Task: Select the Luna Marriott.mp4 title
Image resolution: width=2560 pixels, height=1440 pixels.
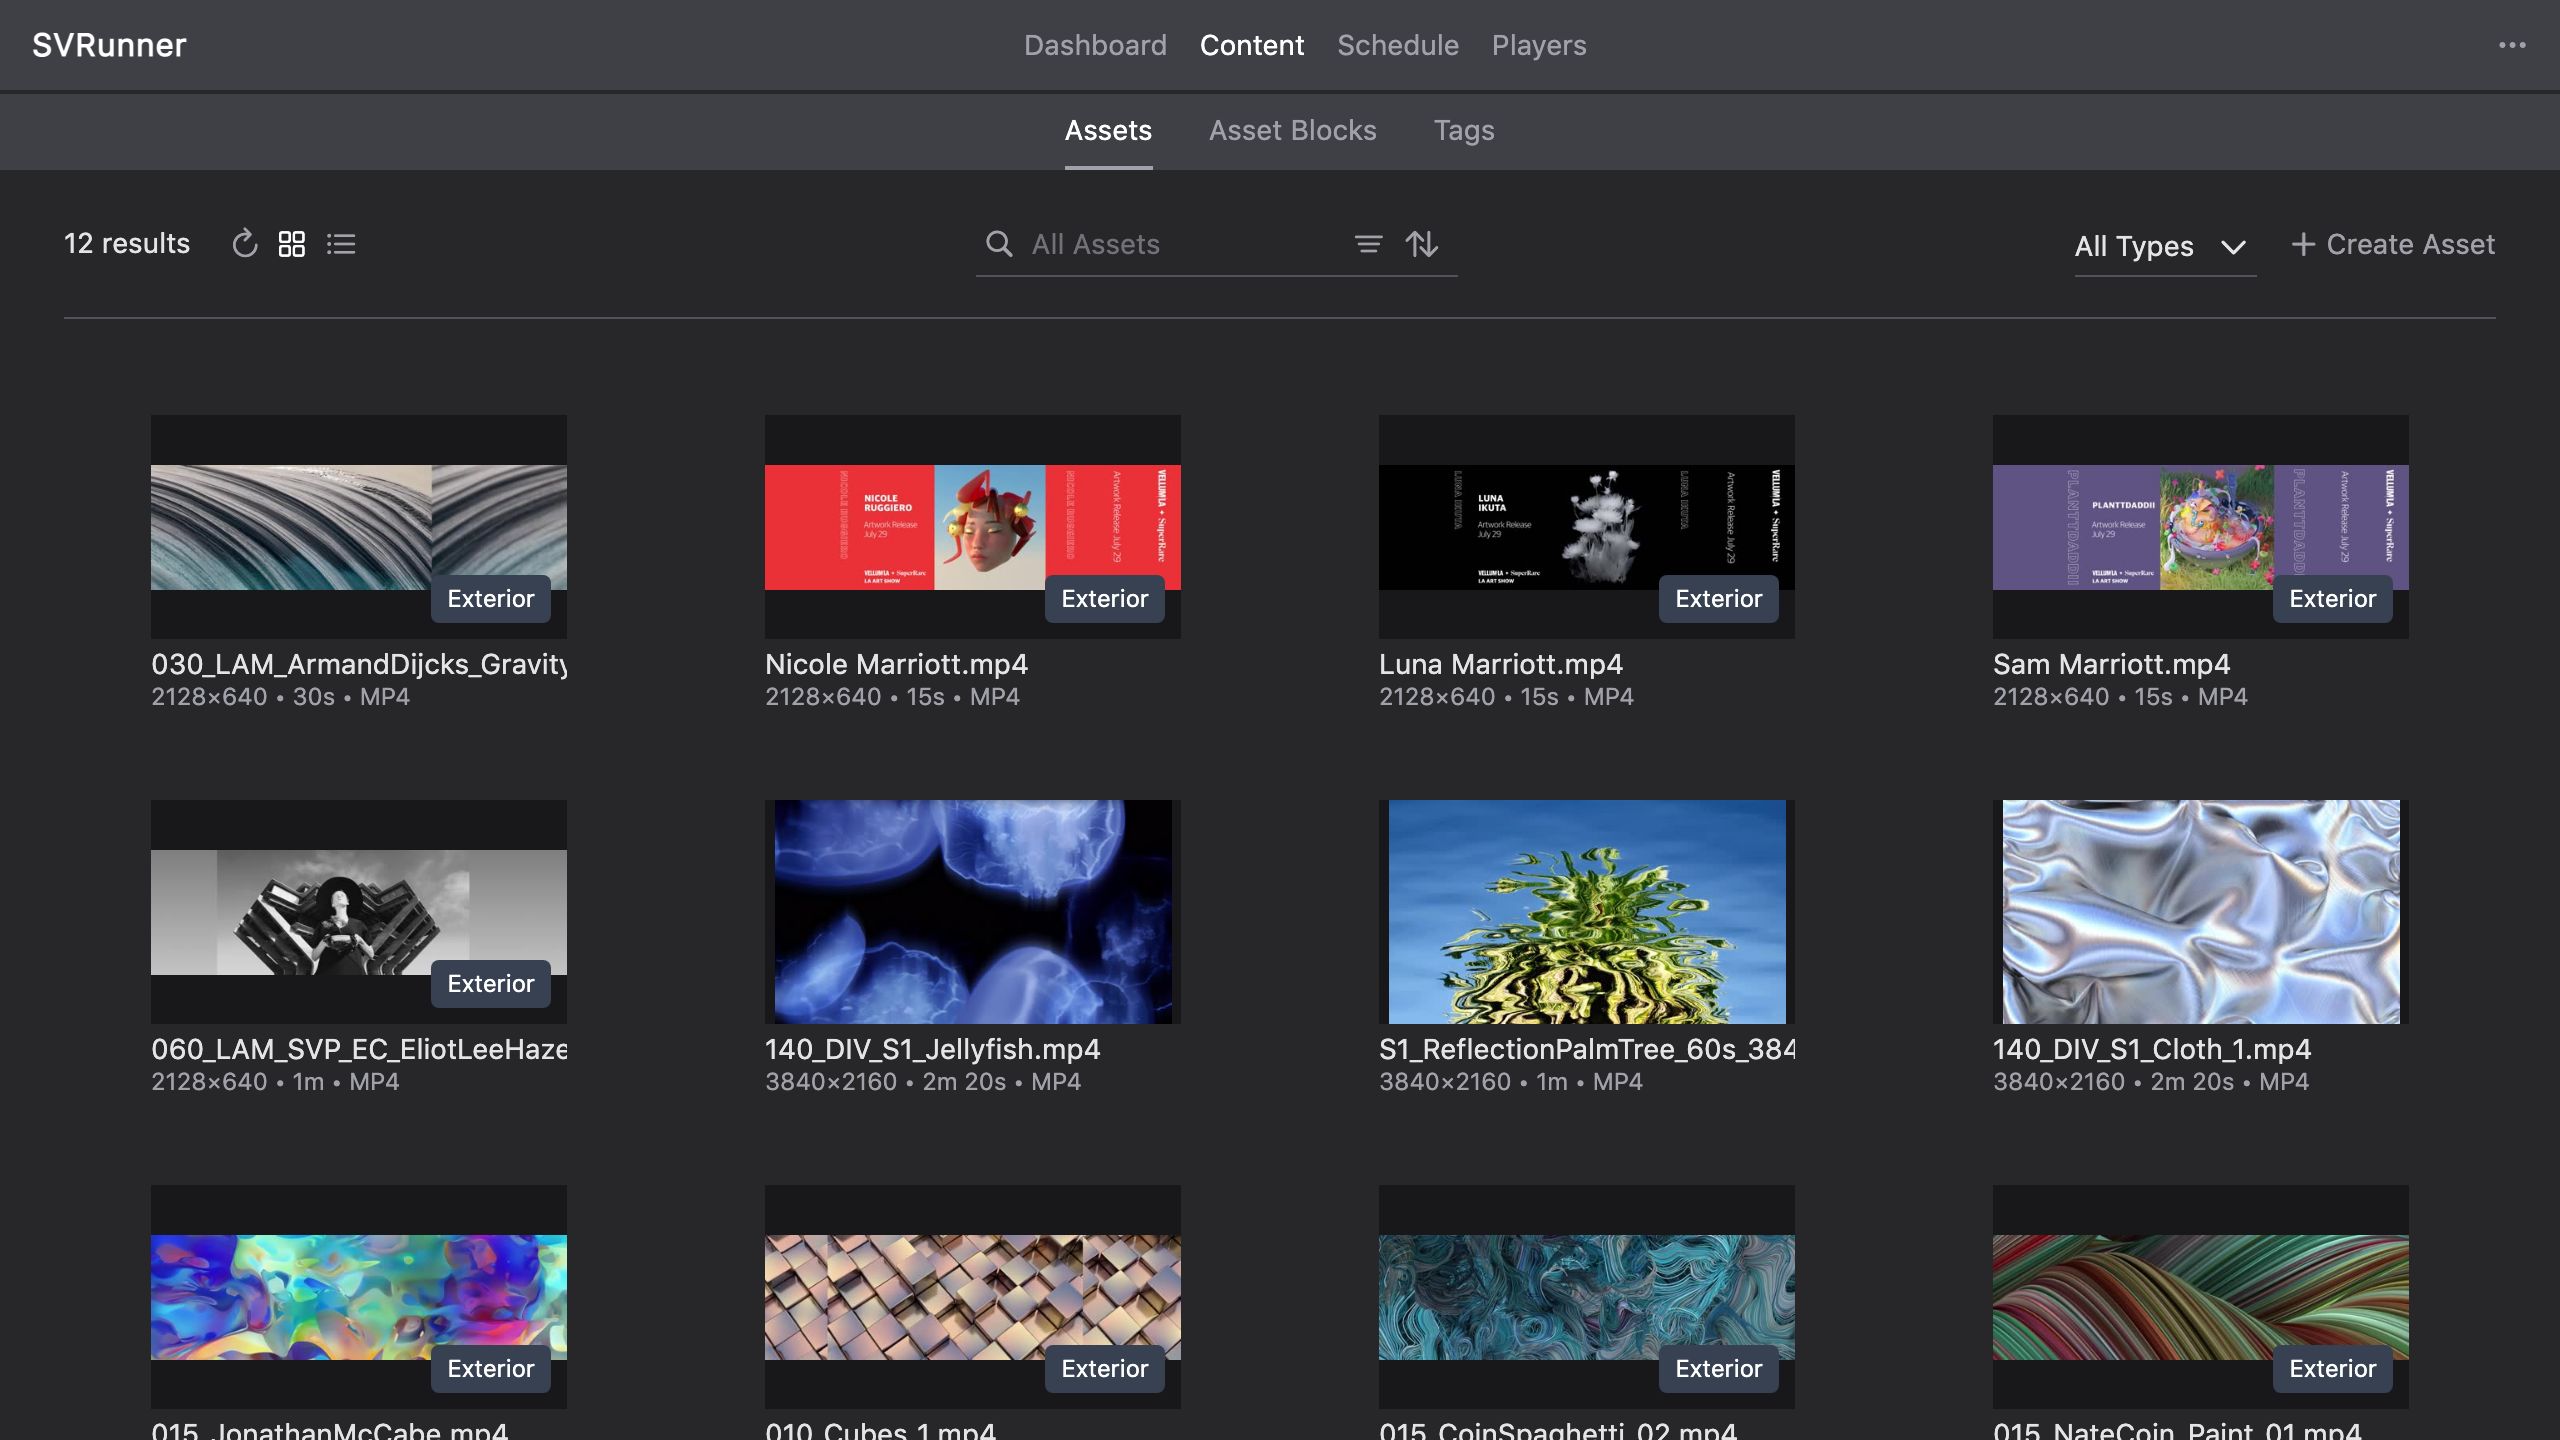Action: [x=1500, y=664]
